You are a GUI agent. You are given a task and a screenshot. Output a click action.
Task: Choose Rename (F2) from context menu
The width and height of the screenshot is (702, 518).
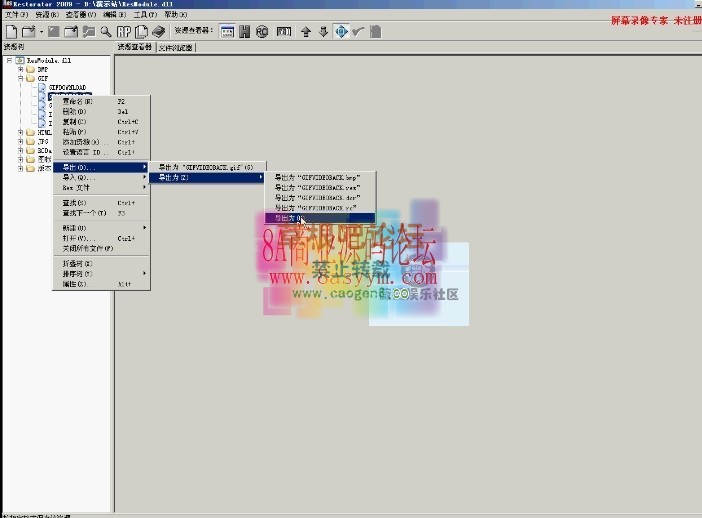tap(77, 101)
